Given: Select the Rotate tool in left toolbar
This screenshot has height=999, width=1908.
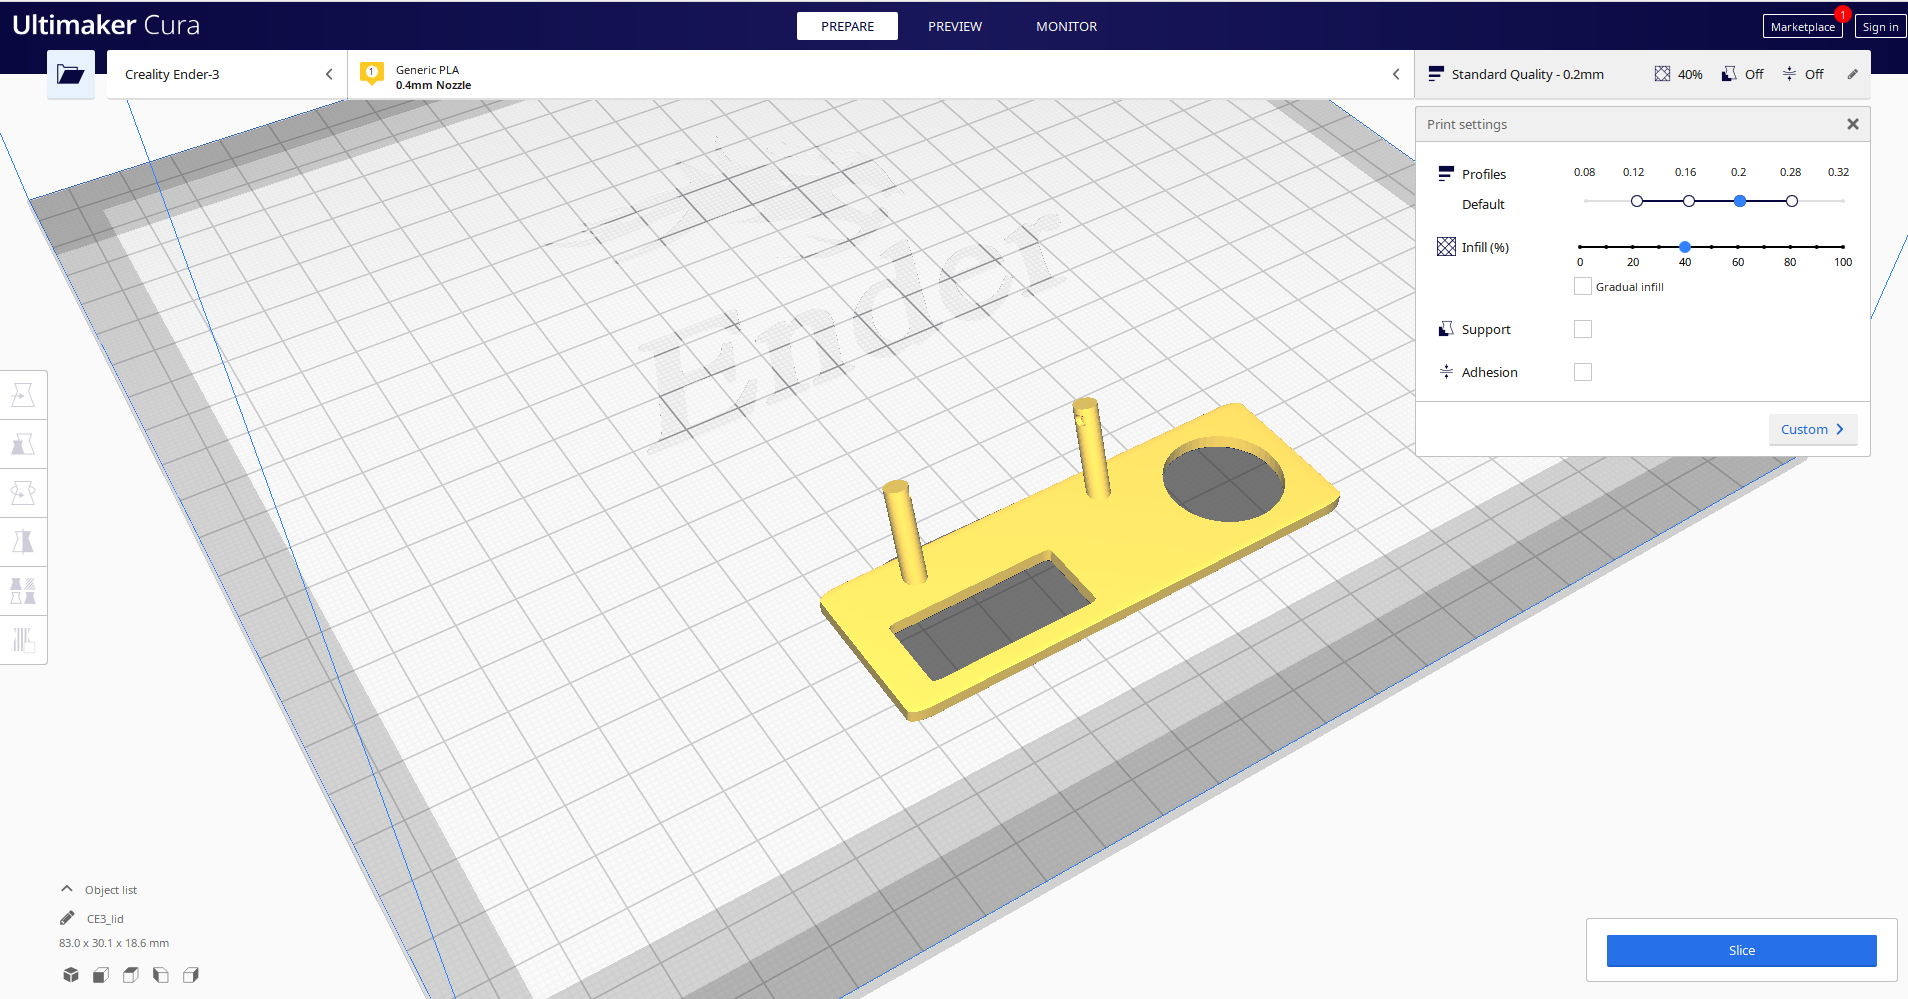Looking at the screenshot, I should [23, 493].
